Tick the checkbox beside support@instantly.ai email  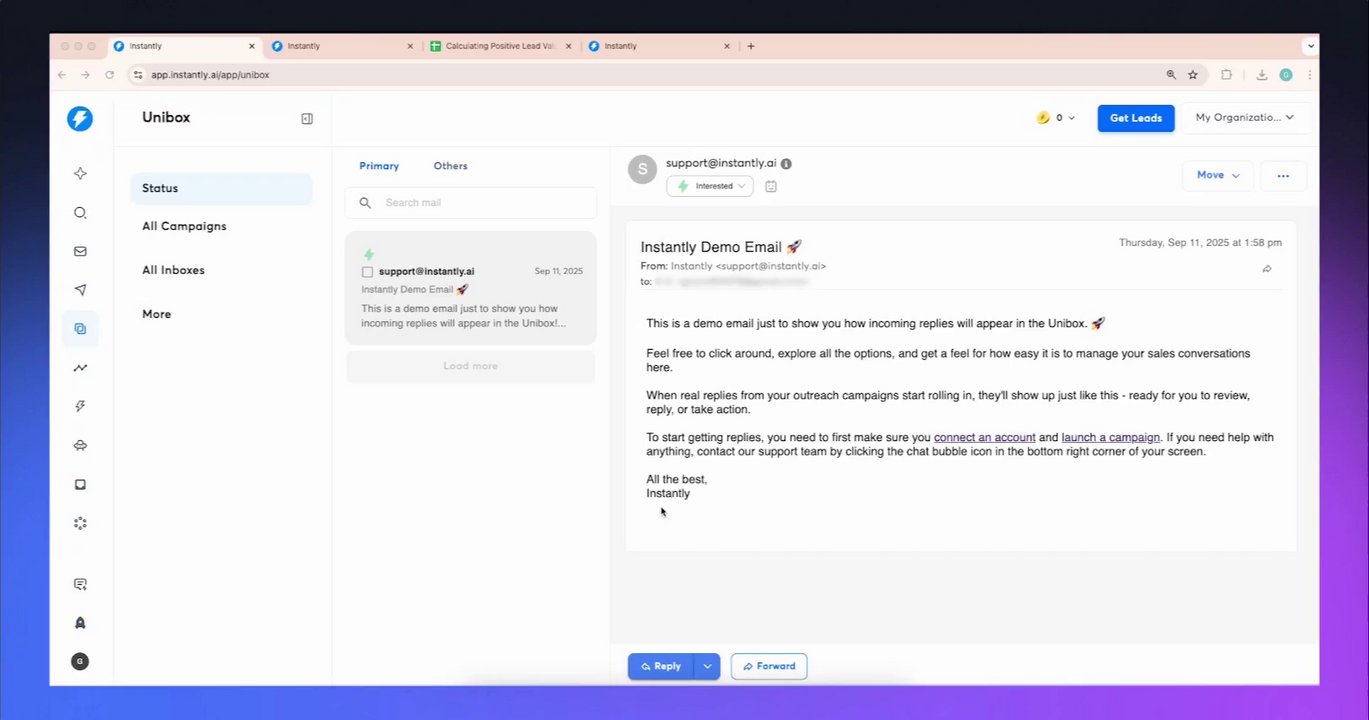(x=367, y=272)
